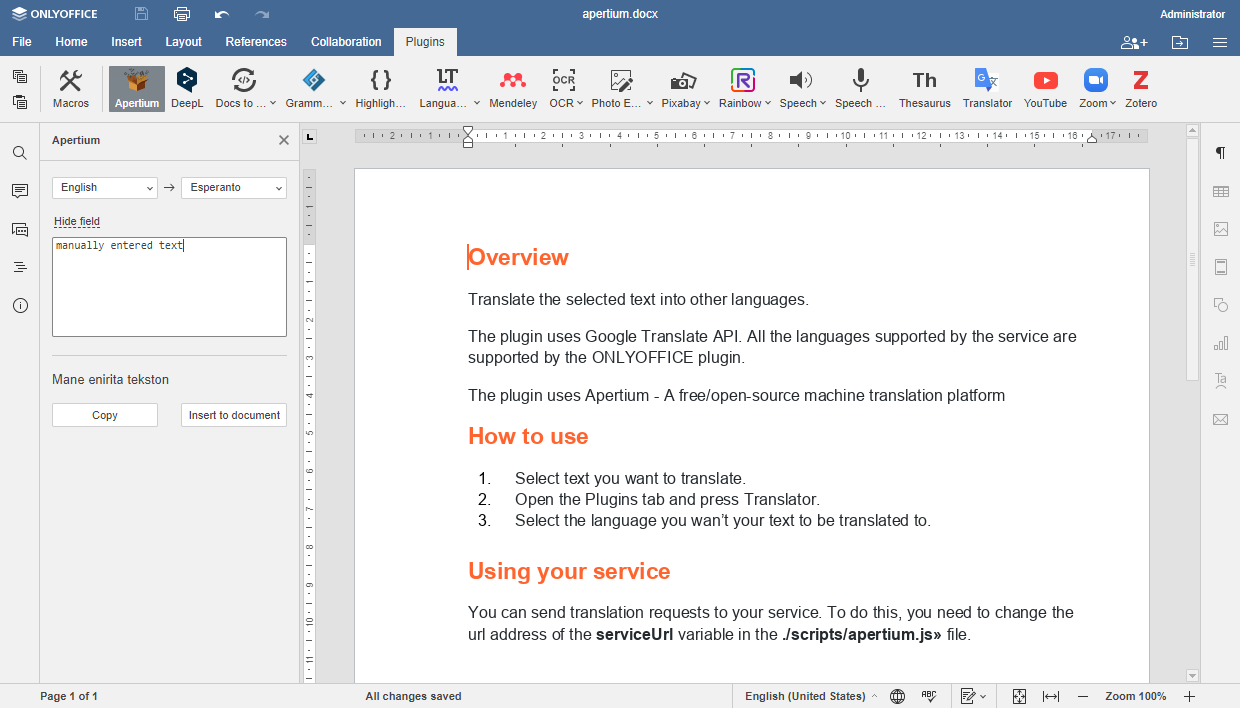
Task: Open Text Art settings in right sidebar
Action: click(x=1220, y=381)
